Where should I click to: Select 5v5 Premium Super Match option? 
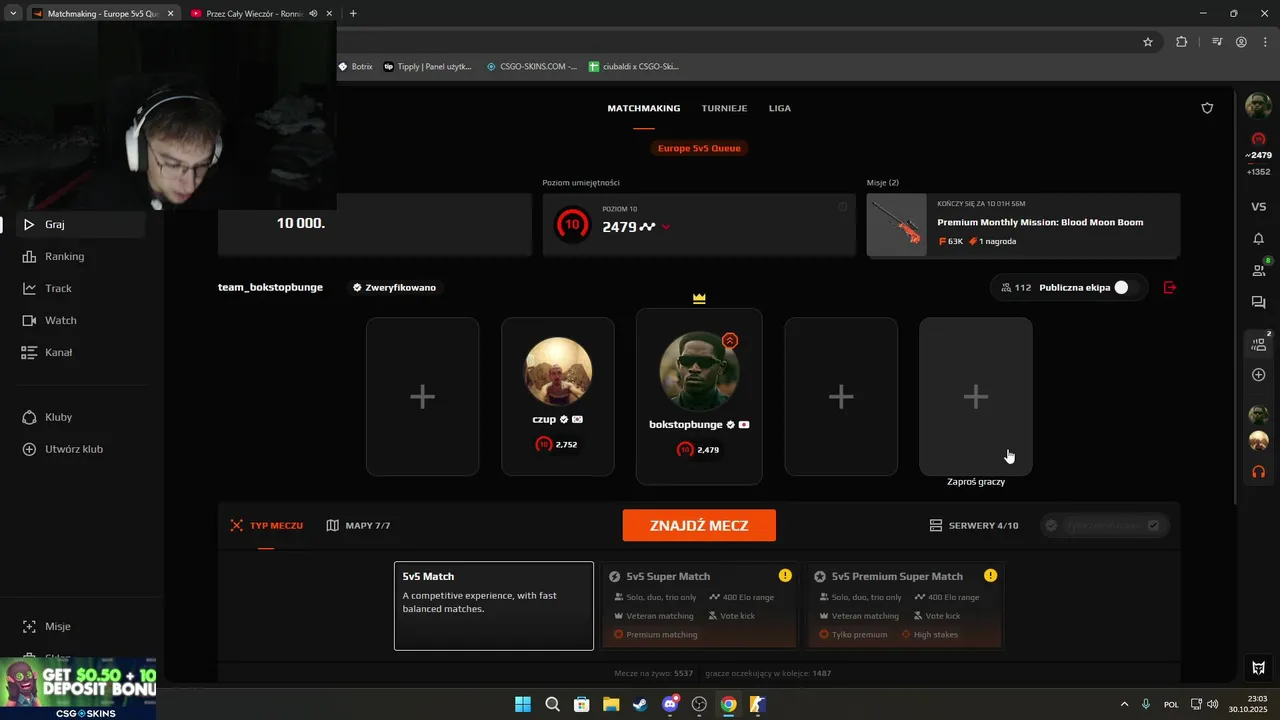(905, 606)
